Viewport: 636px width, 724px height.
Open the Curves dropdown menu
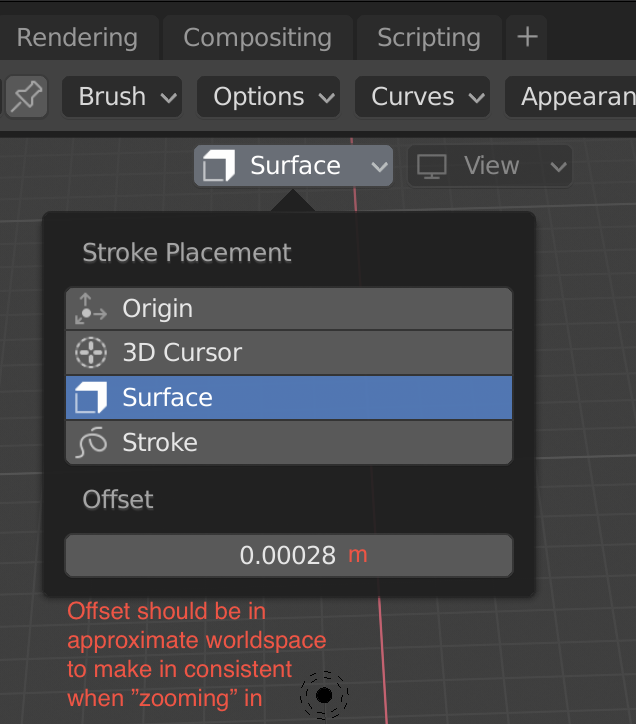422,97
